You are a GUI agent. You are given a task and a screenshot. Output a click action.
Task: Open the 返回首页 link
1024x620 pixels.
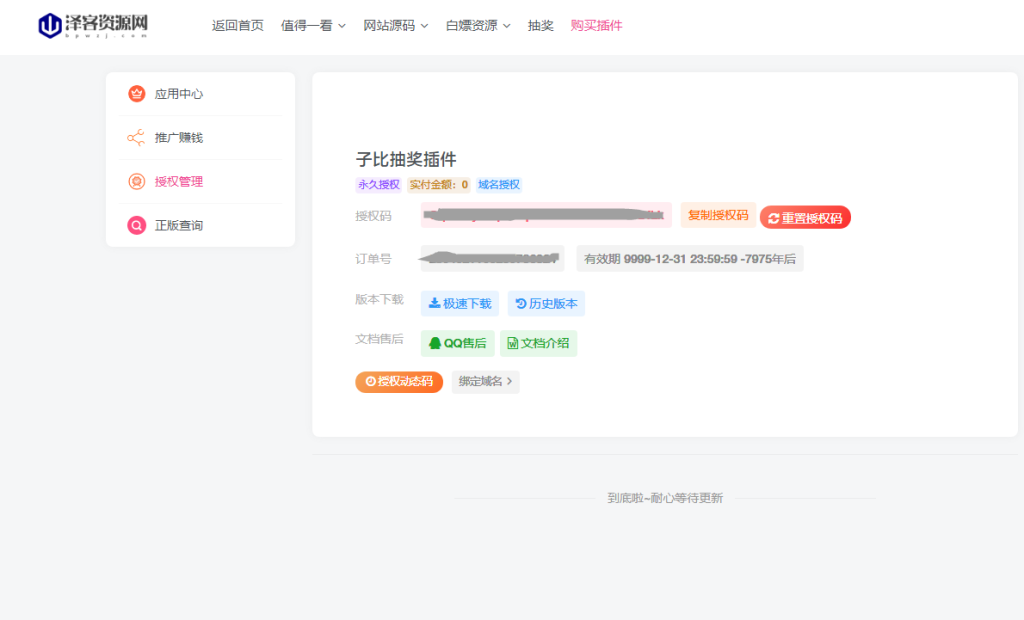(x=236, y=25)
